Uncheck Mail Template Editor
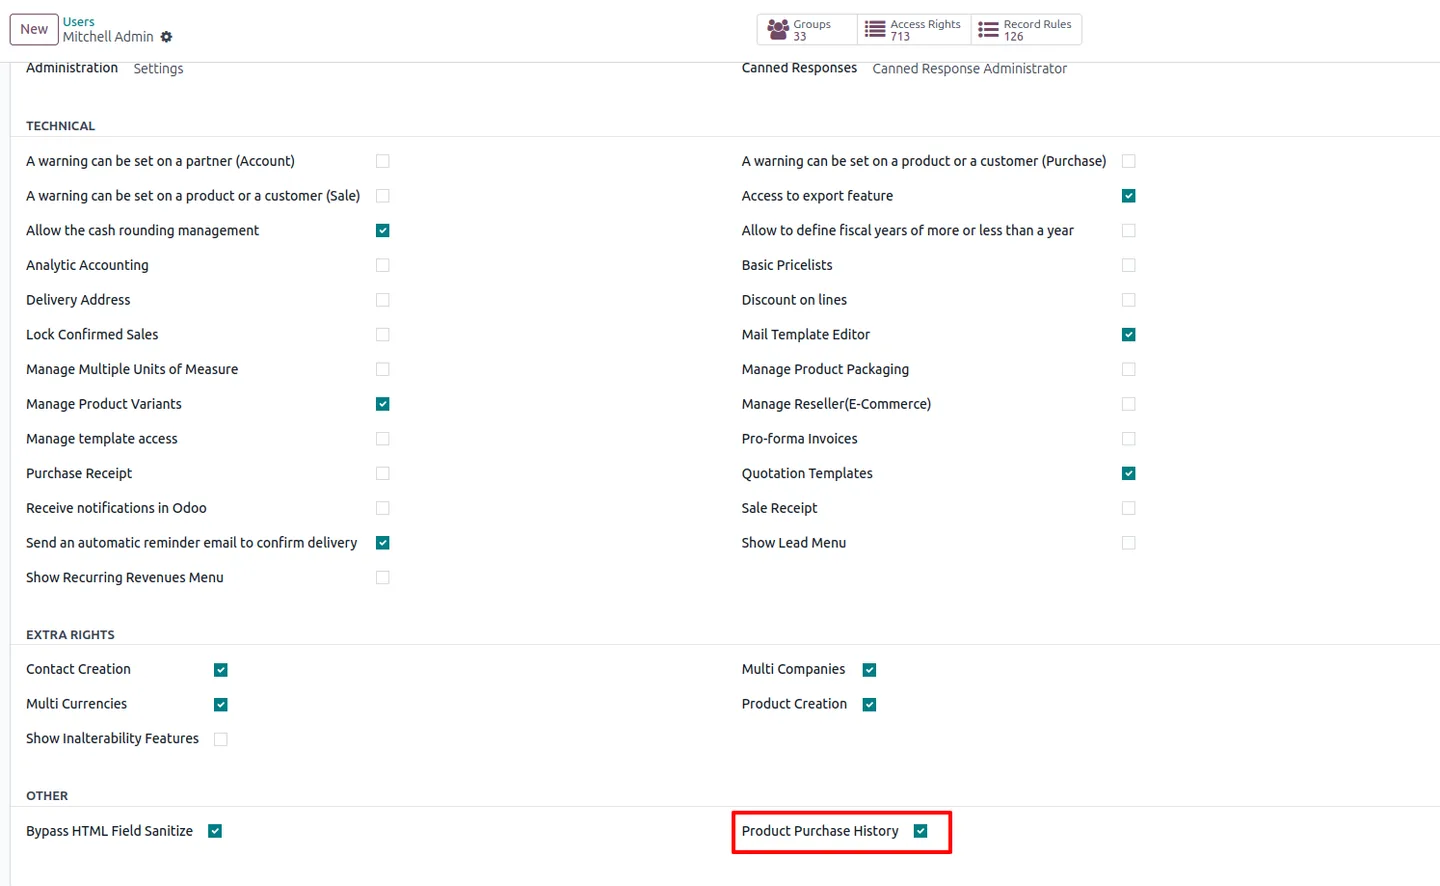 point(1129,335)
